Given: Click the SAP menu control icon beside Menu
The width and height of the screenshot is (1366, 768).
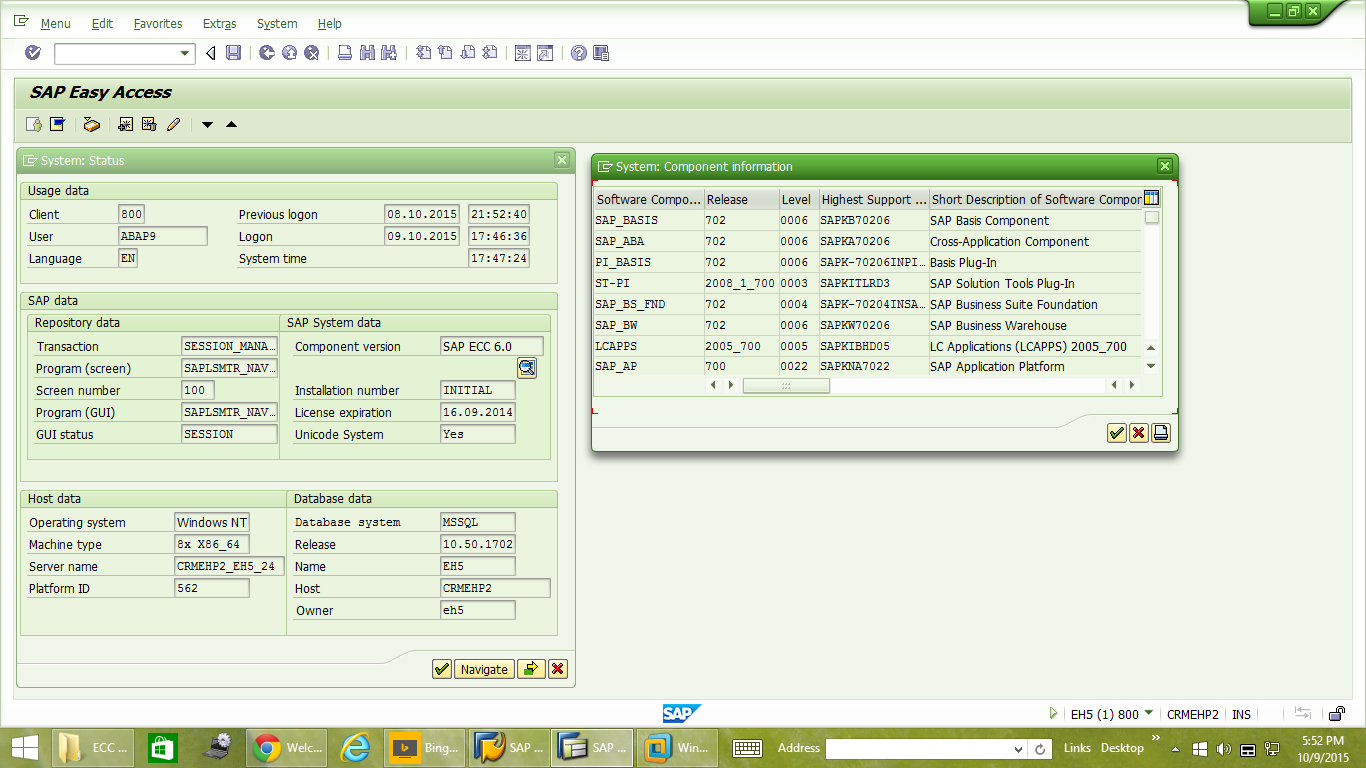Looking at the screenshot, I should 21,22.
